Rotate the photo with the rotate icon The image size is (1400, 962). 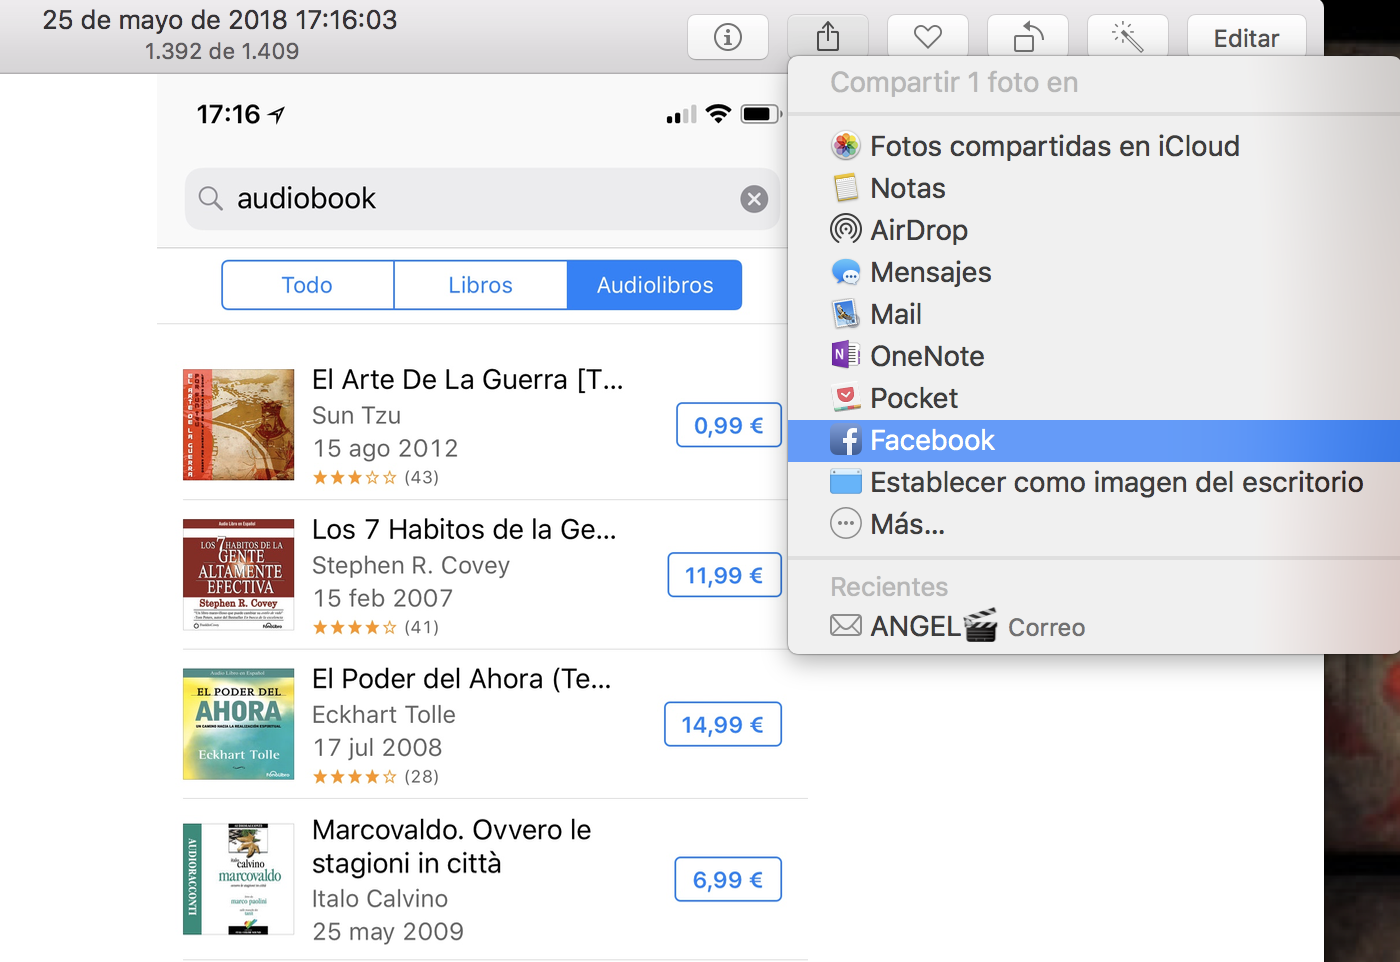pos(1028,38)
